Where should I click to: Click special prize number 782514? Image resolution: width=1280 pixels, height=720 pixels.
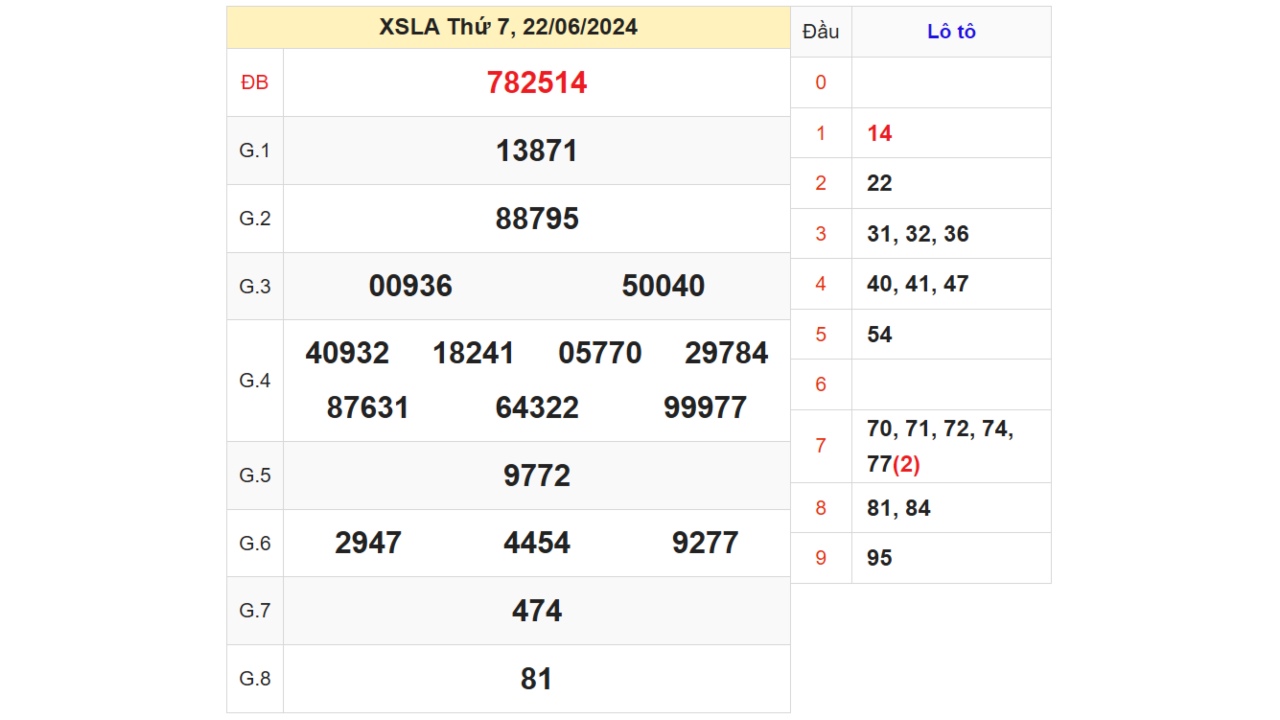tap(537, 83)
